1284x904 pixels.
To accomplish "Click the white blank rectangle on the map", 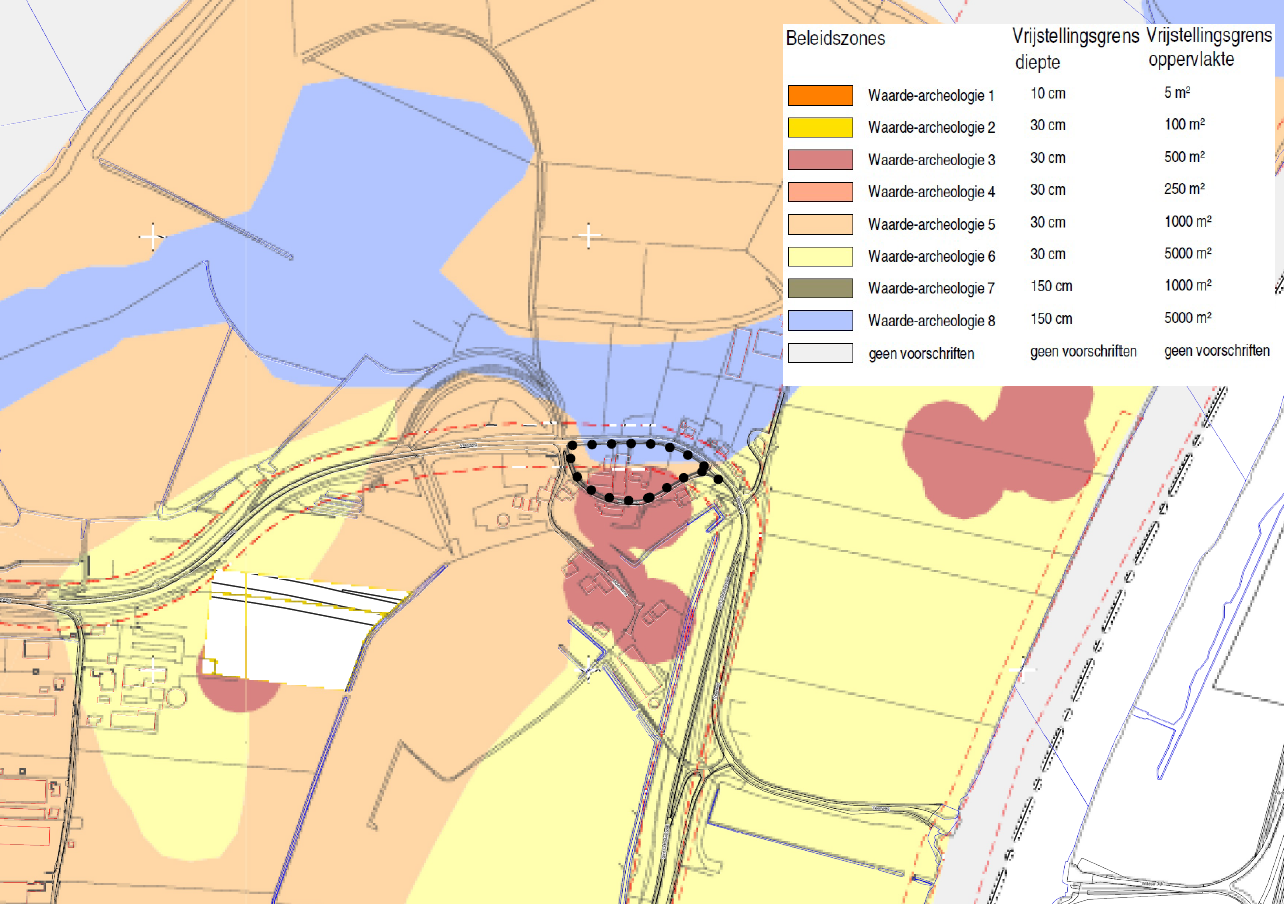I will [x=290, y=630].
